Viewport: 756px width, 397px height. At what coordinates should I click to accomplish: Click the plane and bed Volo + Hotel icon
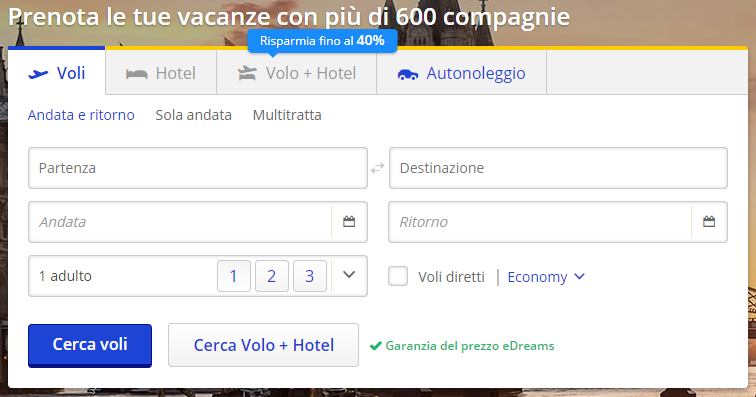tap(247, 73)
